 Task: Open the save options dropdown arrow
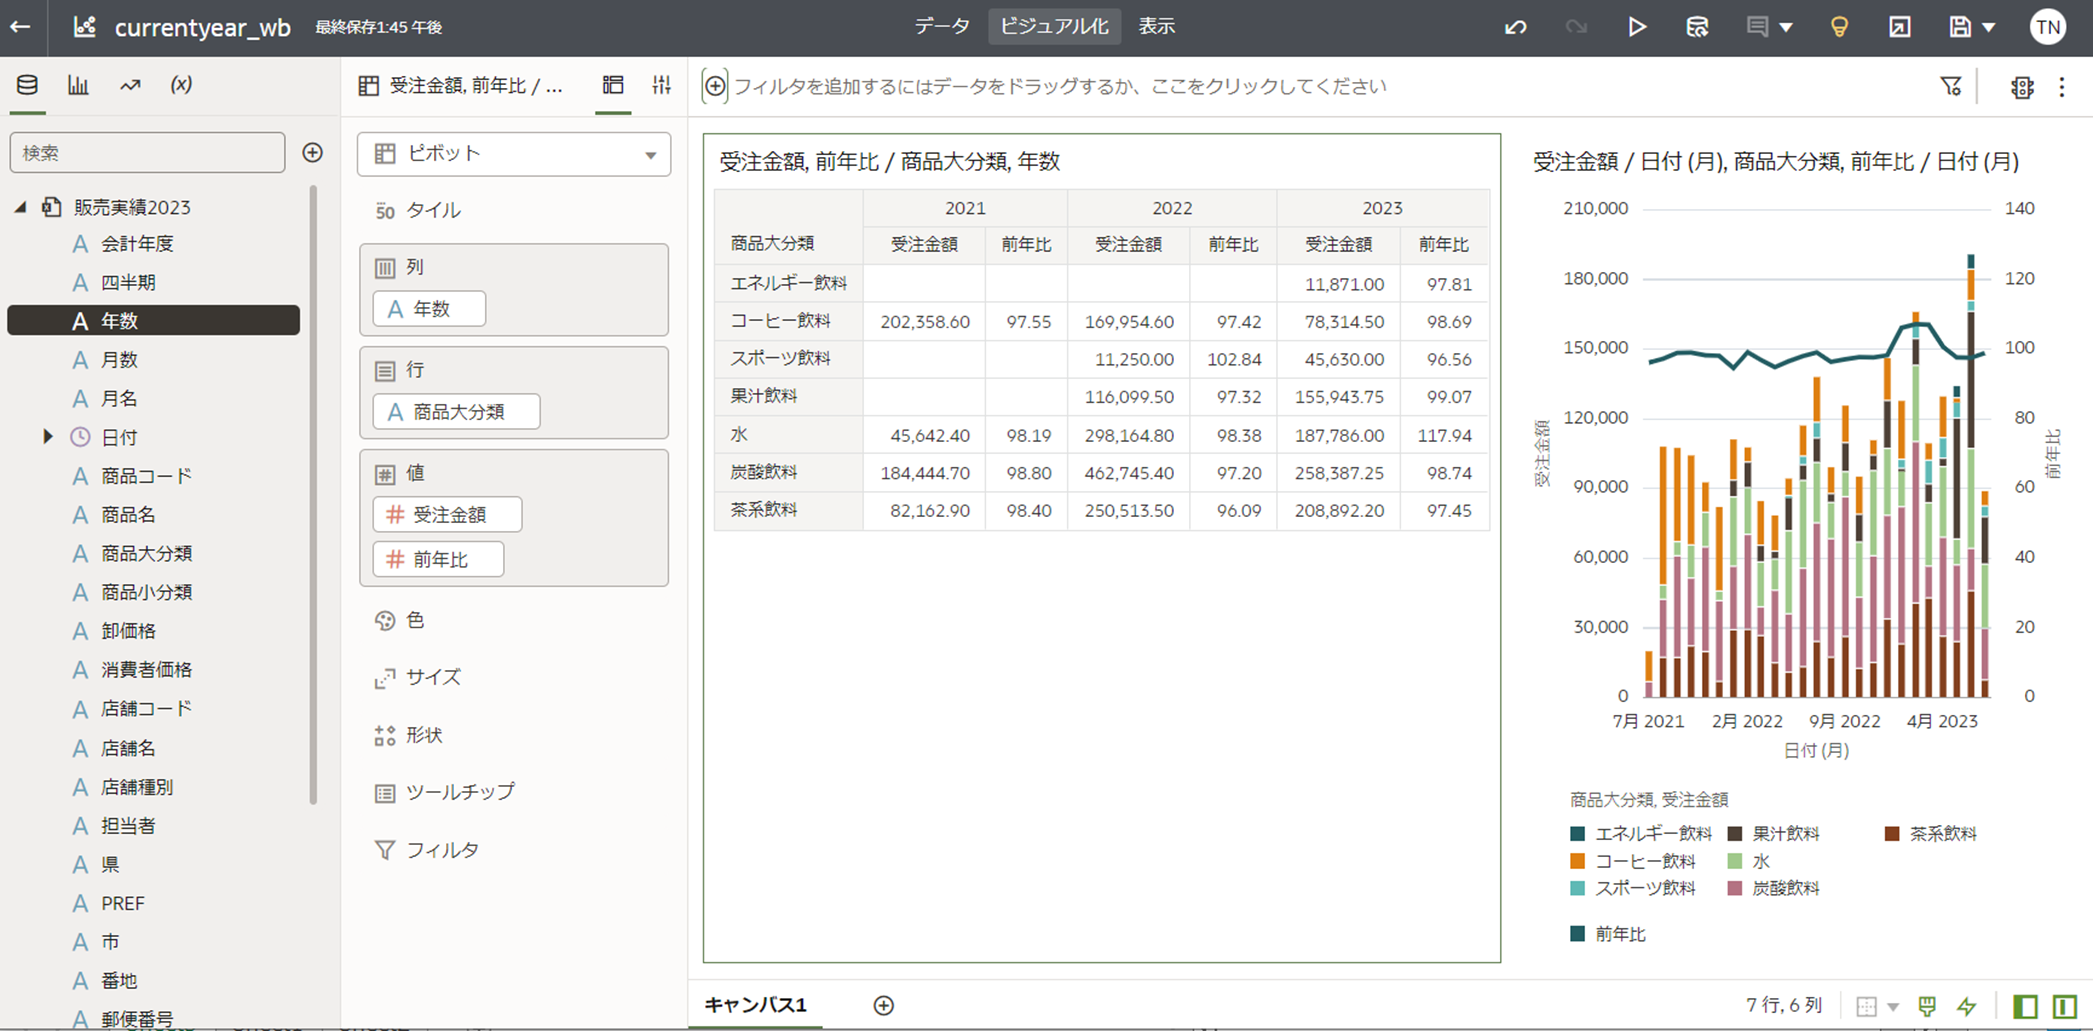point(1989,28)
